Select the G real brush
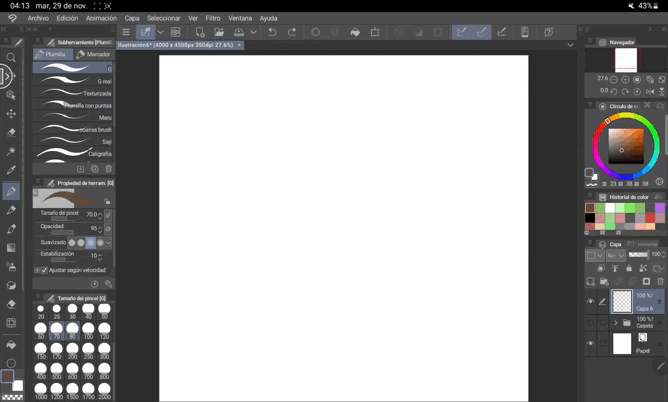The width and height of the screenshot is (668, 402). (73, 81)
